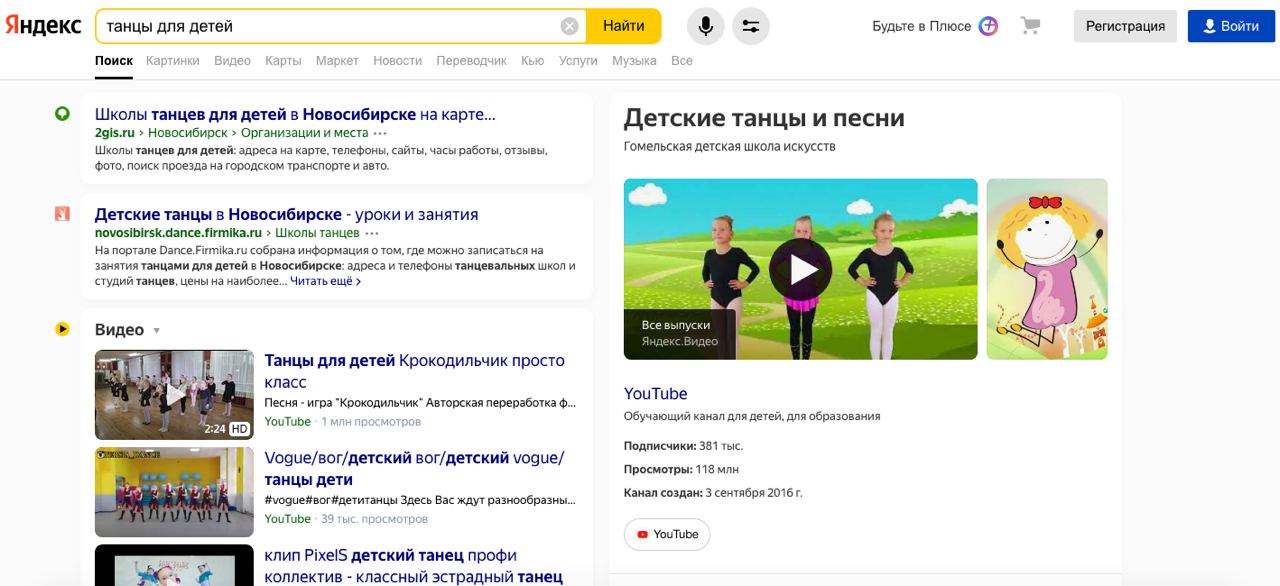Switch to Маркет tab
This screenshot has height=586, width=1280.
point(337,60)
